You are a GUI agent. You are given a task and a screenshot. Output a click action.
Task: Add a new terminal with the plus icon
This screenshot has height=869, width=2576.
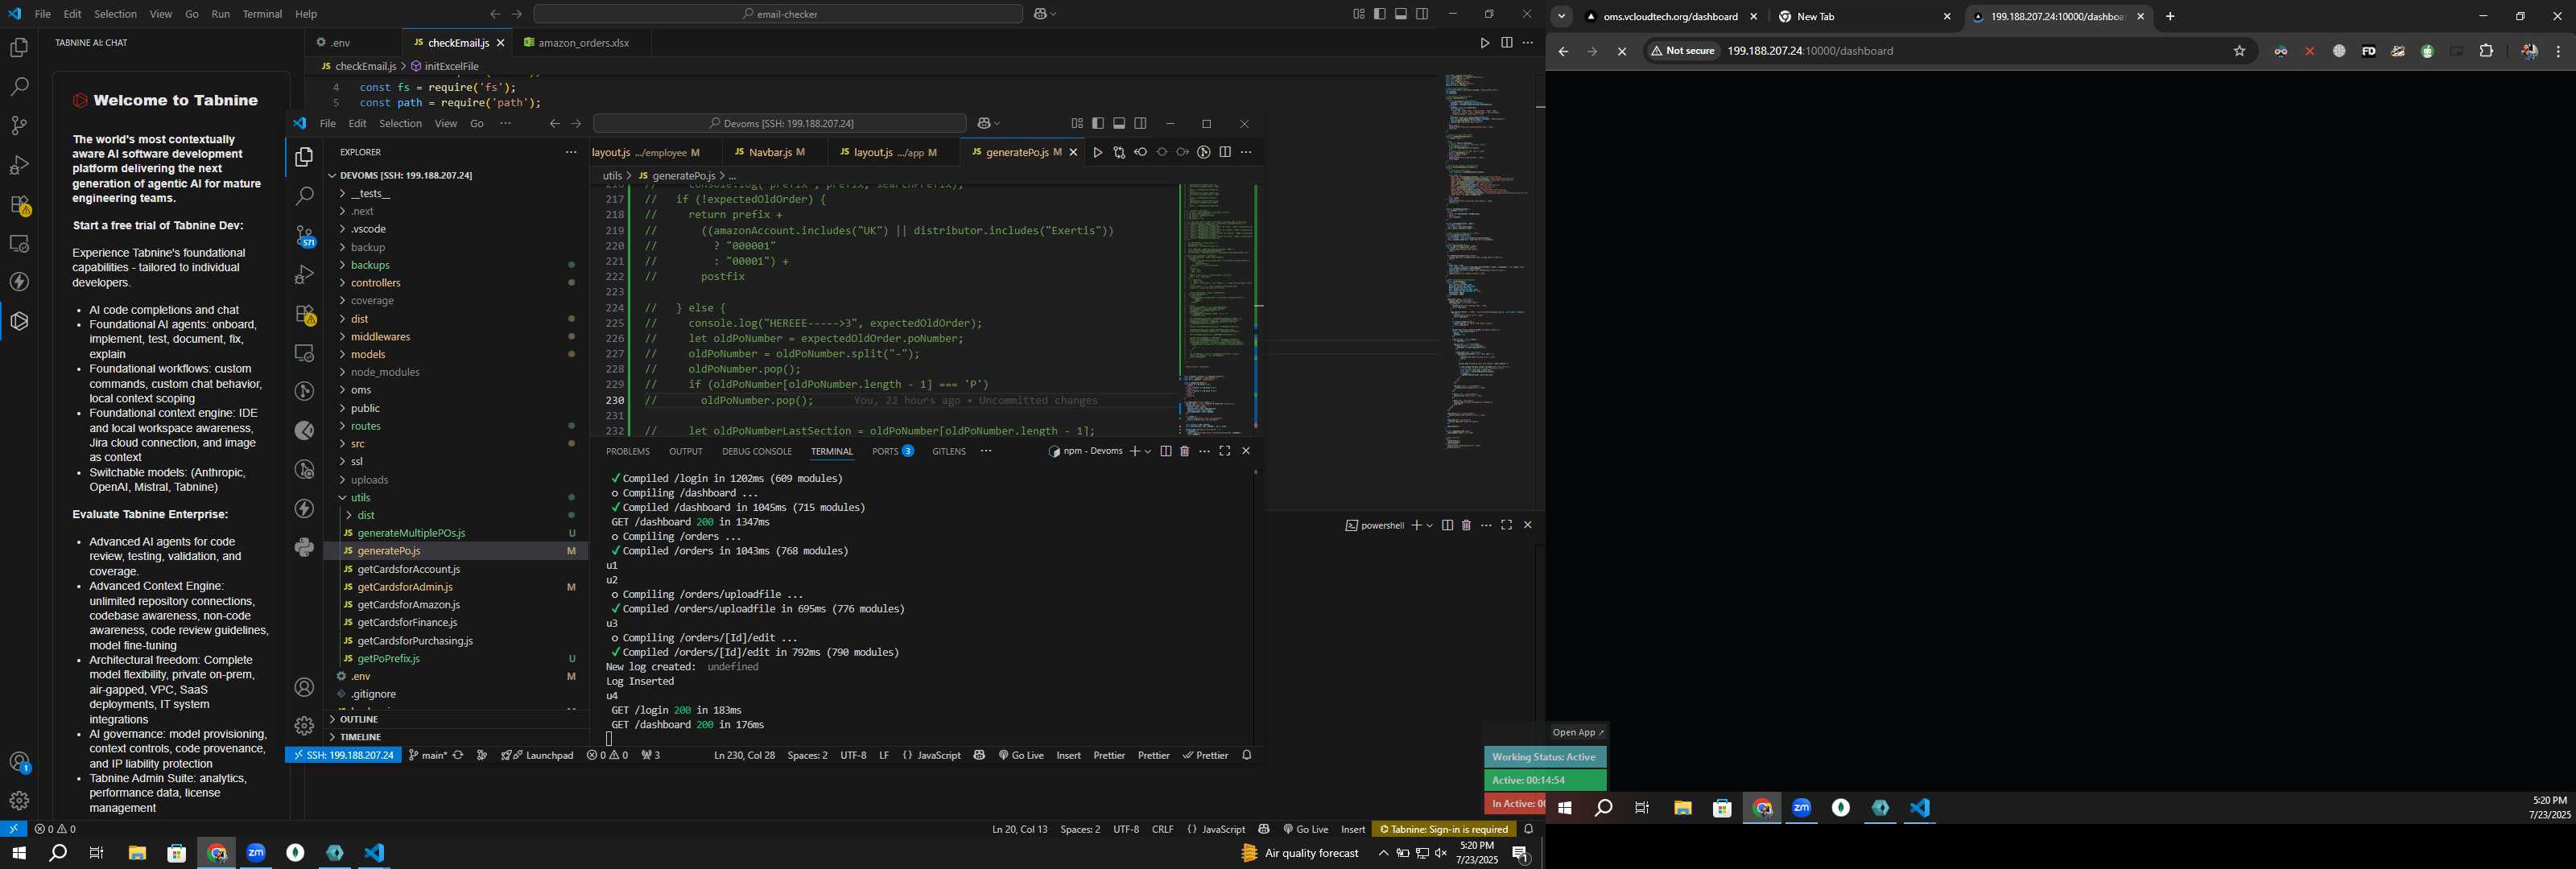coord(1134,451)
